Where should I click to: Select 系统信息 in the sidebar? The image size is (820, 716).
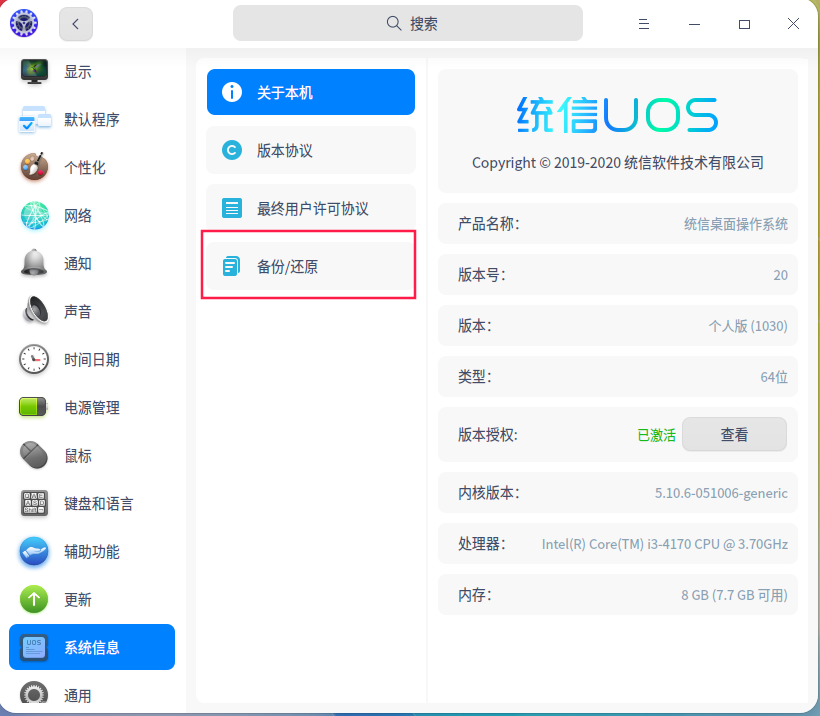click(x=92, y=647)
